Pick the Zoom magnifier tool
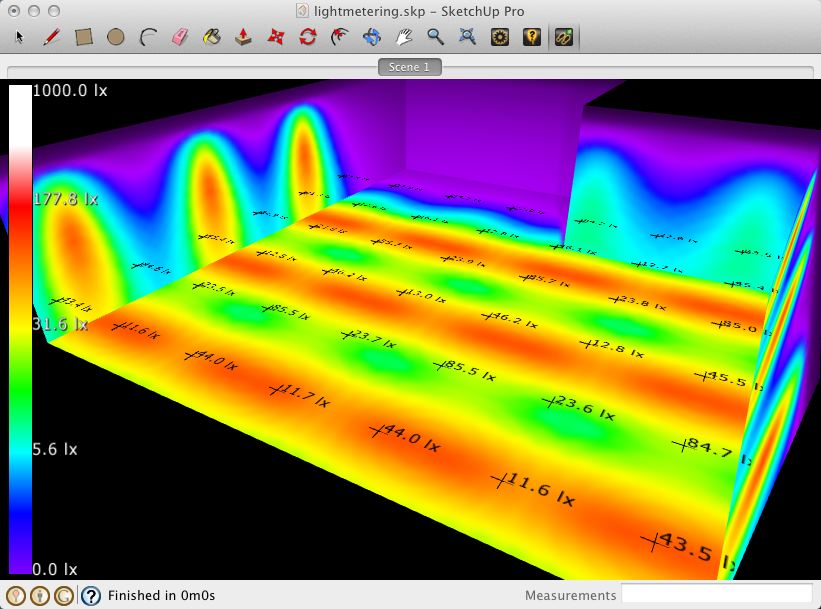 (x=435, y=37)
